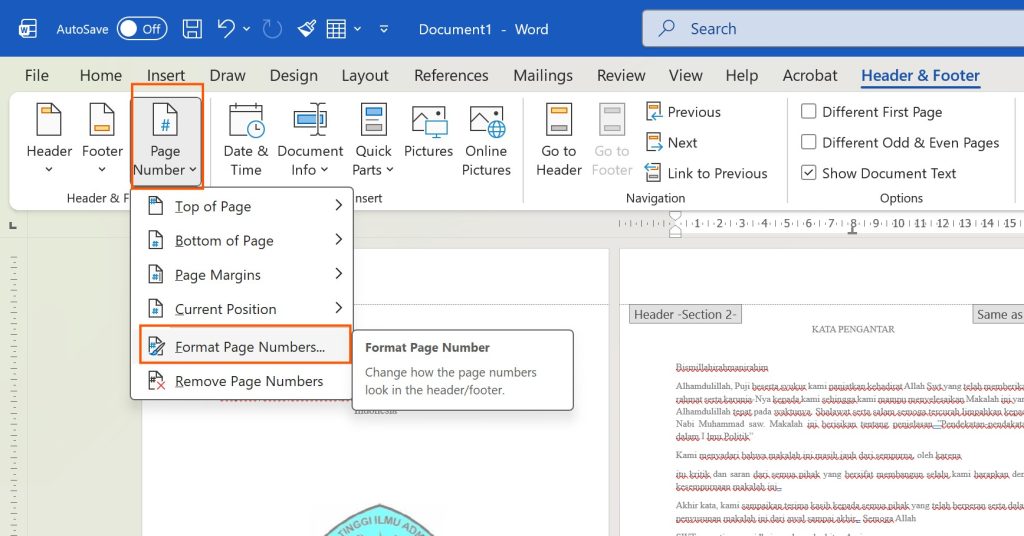Switch to the References tab
The image size is (1024, 536).
coord(451,76)
